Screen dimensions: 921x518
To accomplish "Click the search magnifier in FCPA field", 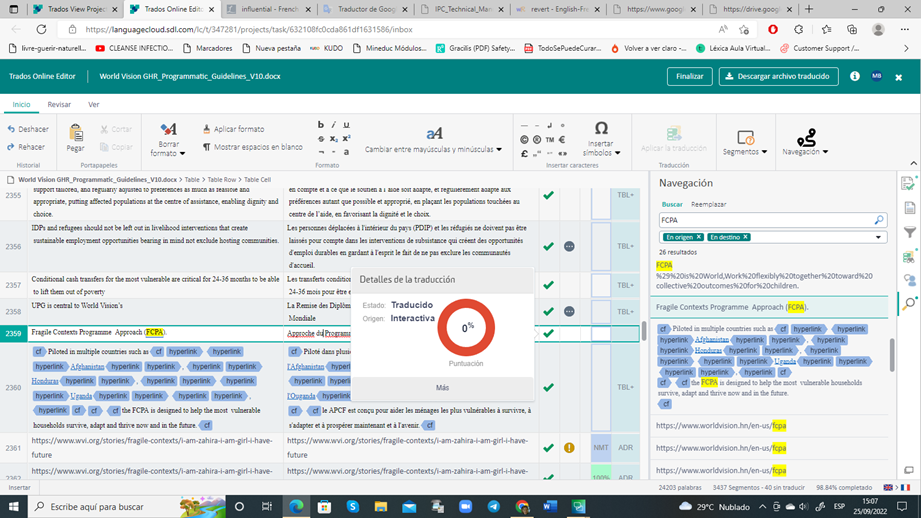I will [879, 220].
